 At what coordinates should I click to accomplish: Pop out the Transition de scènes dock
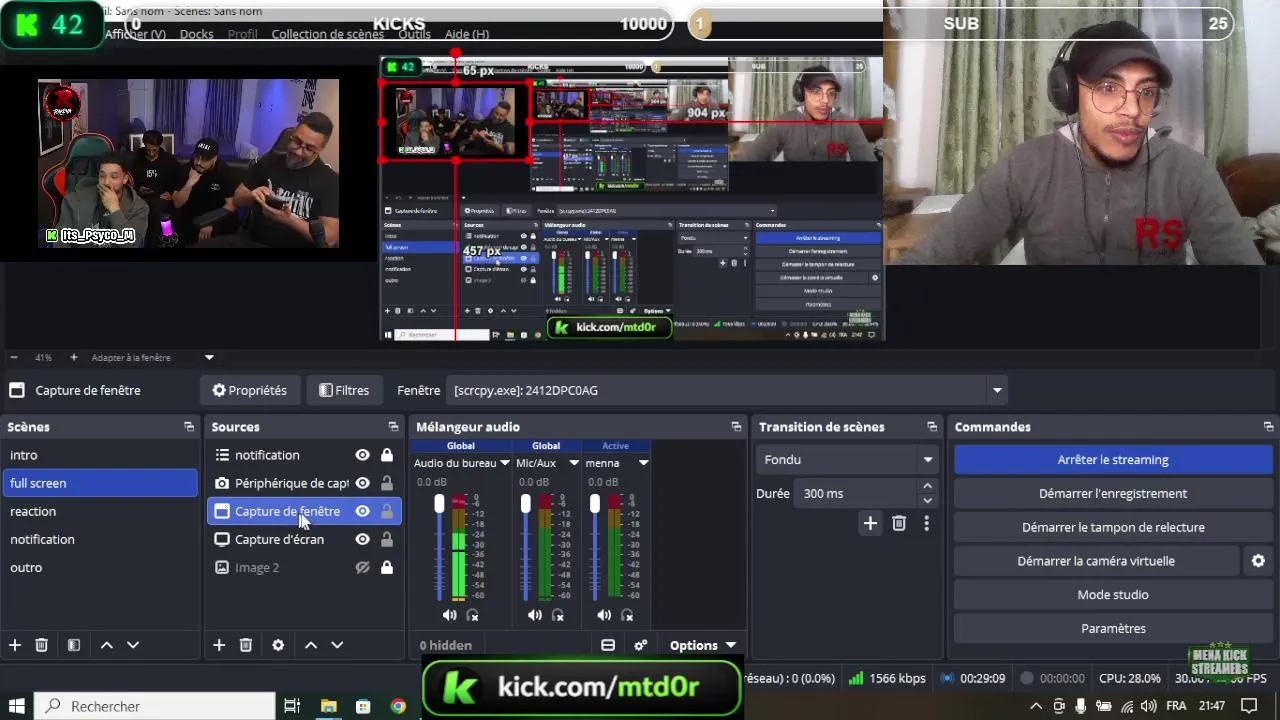pyautogui.click(x=932, y=427)
